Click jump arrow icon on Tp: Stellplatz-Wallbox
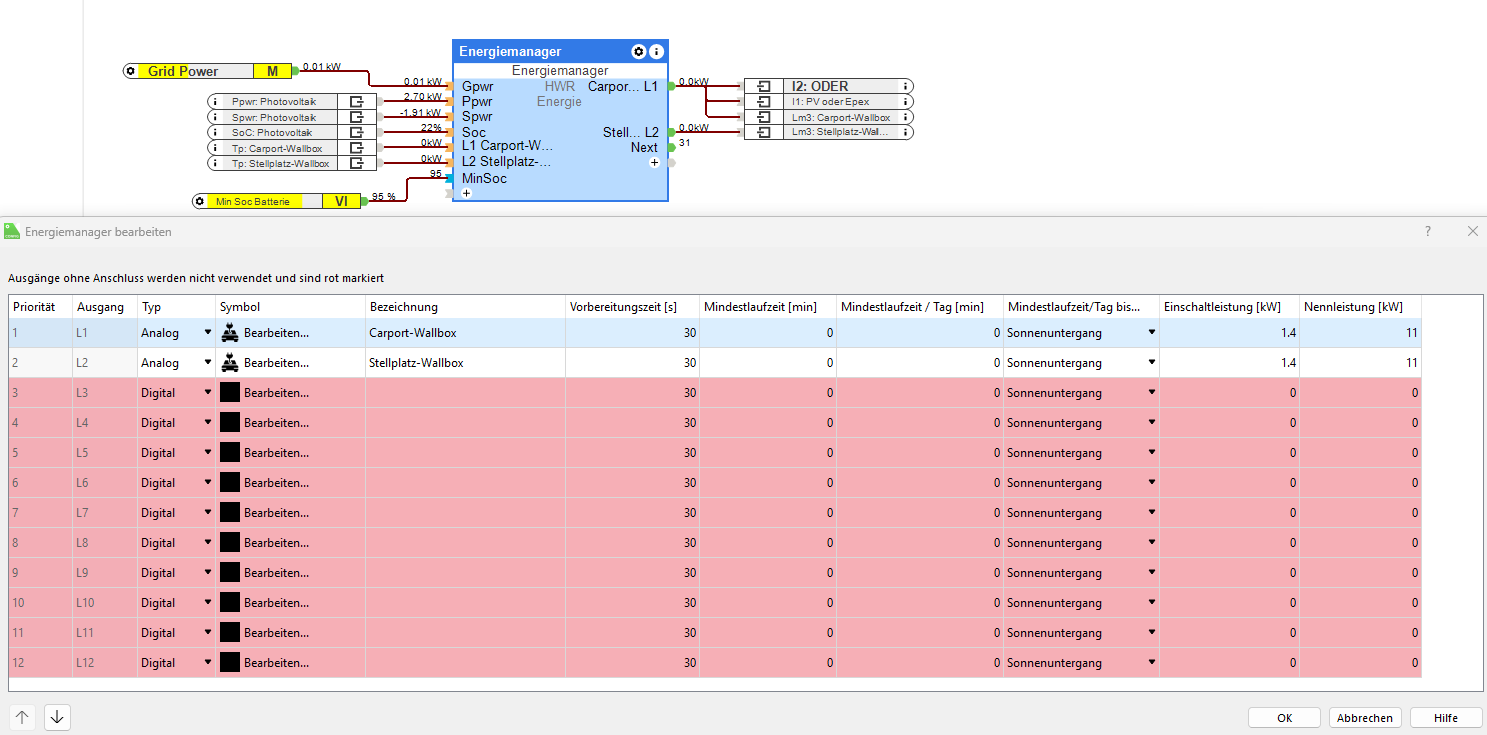Image resolution: width=1487 pixels, height=735 pixels. (356, 163)
